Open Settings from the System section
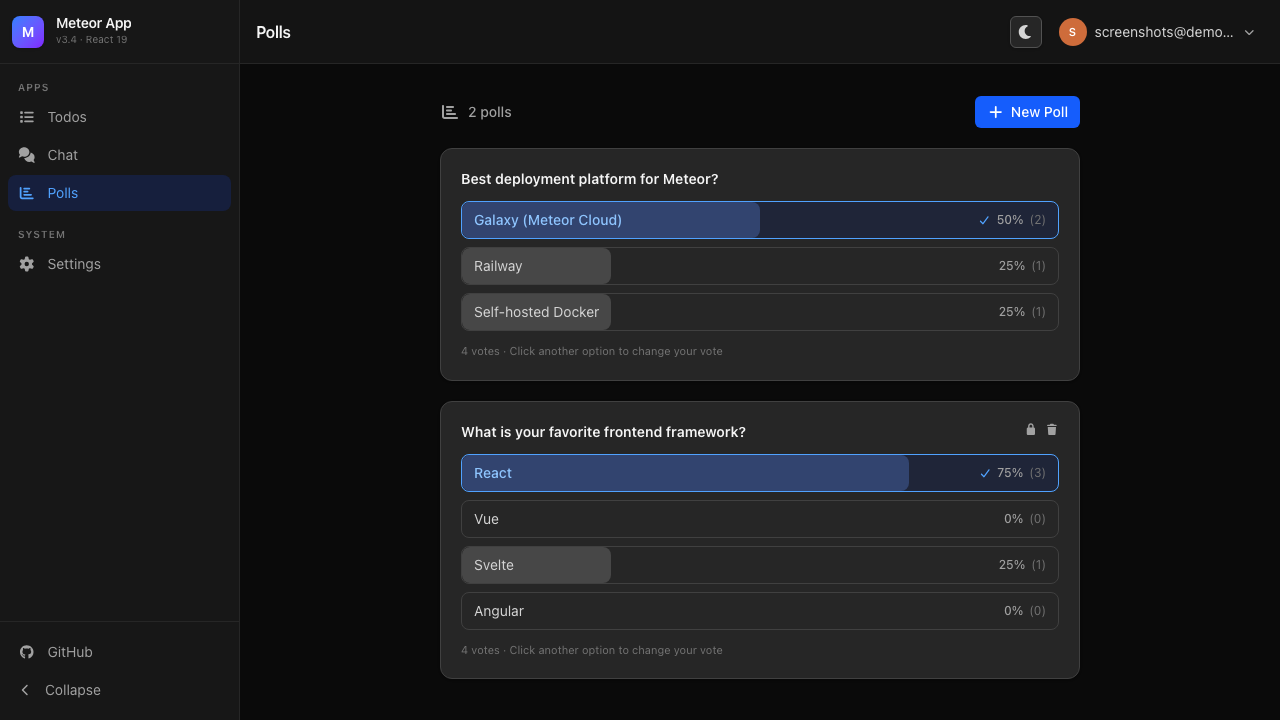 [73, 264]
